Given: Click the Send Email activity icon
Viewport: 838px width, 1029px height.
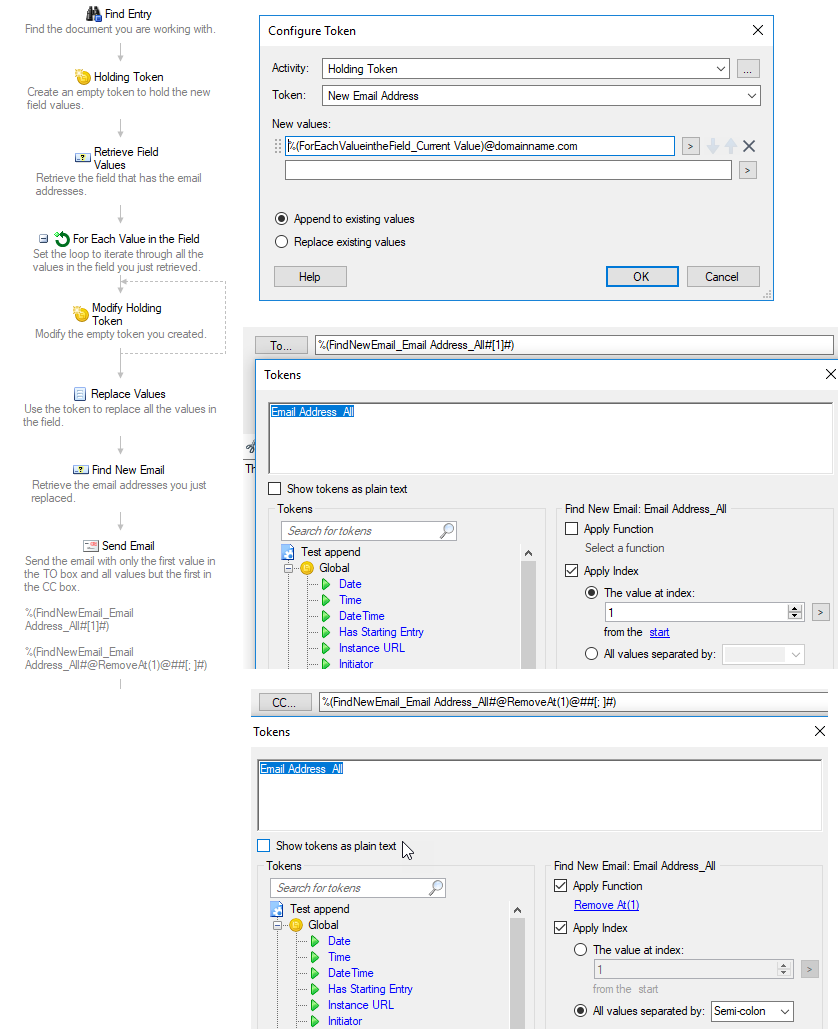Looking at the screenshot, I should point(91,546).
